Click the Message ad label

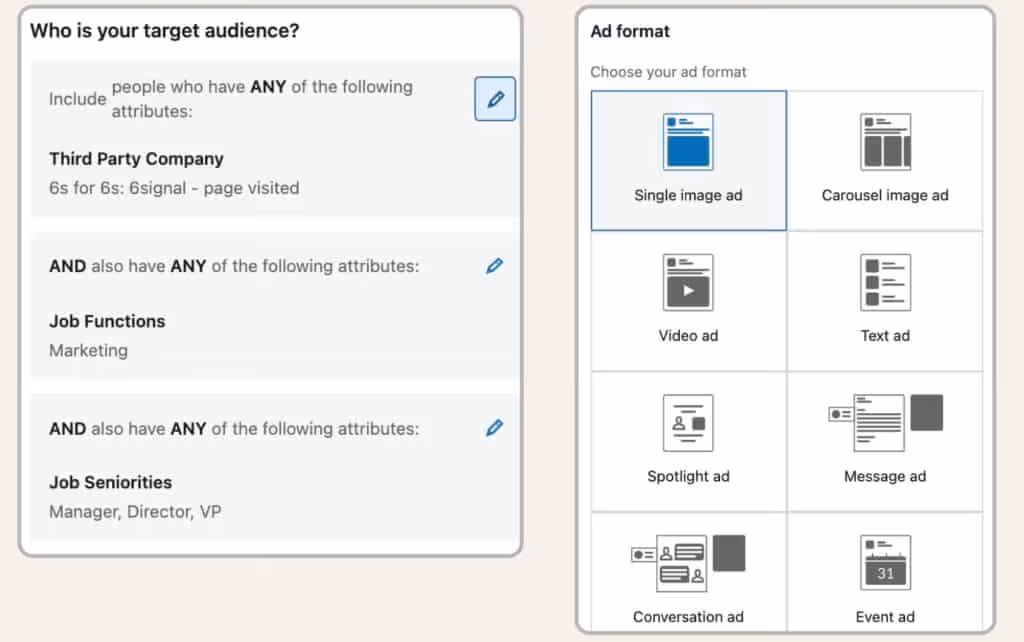885,476
